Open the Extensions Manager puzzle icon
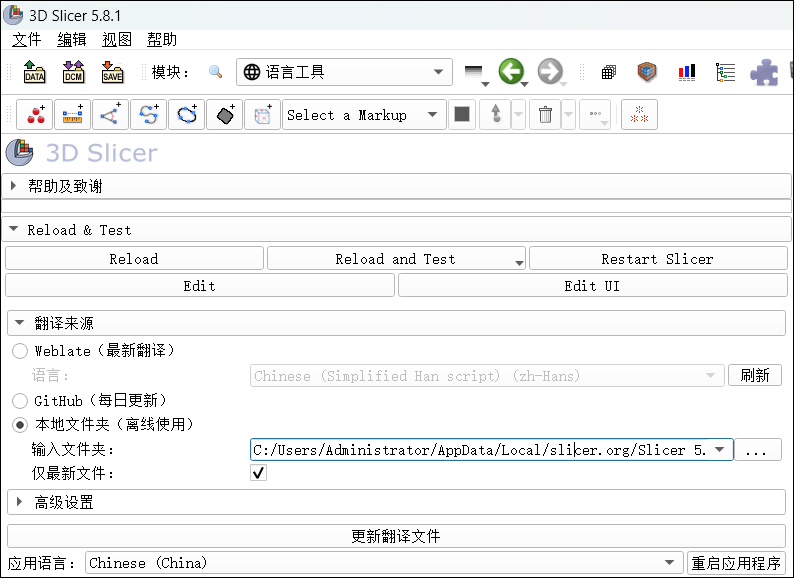794x578 pixels. point(764,72)
